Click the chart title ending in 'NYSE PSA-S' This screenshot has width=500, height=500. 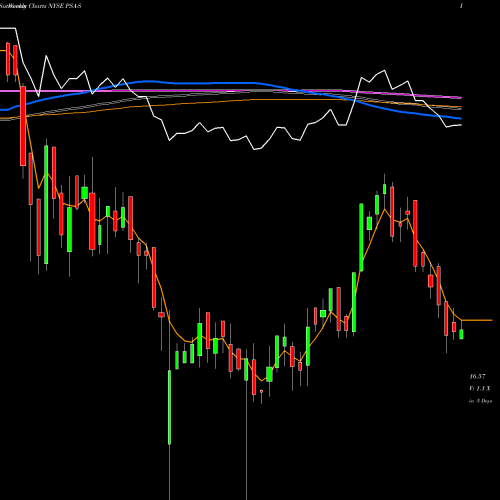41,6
